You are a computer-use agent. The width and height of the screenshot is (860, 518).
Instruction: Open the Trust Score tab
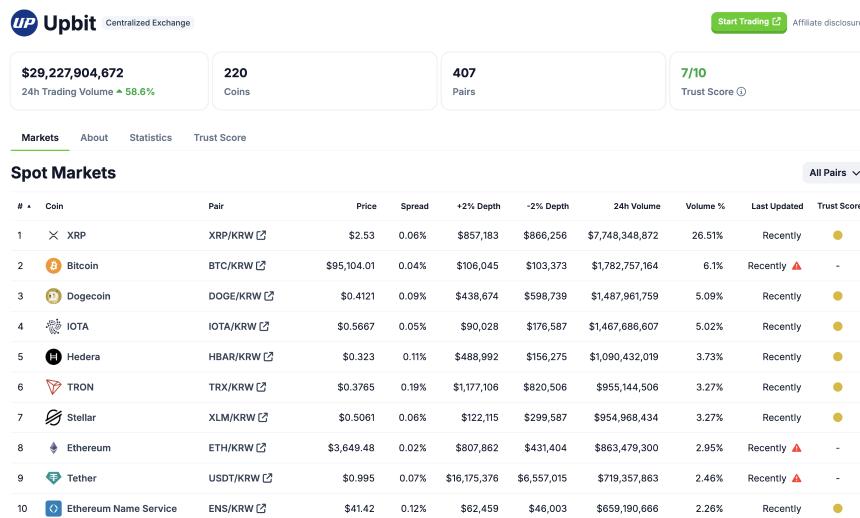pyautogui.click(x=219, y=138)
